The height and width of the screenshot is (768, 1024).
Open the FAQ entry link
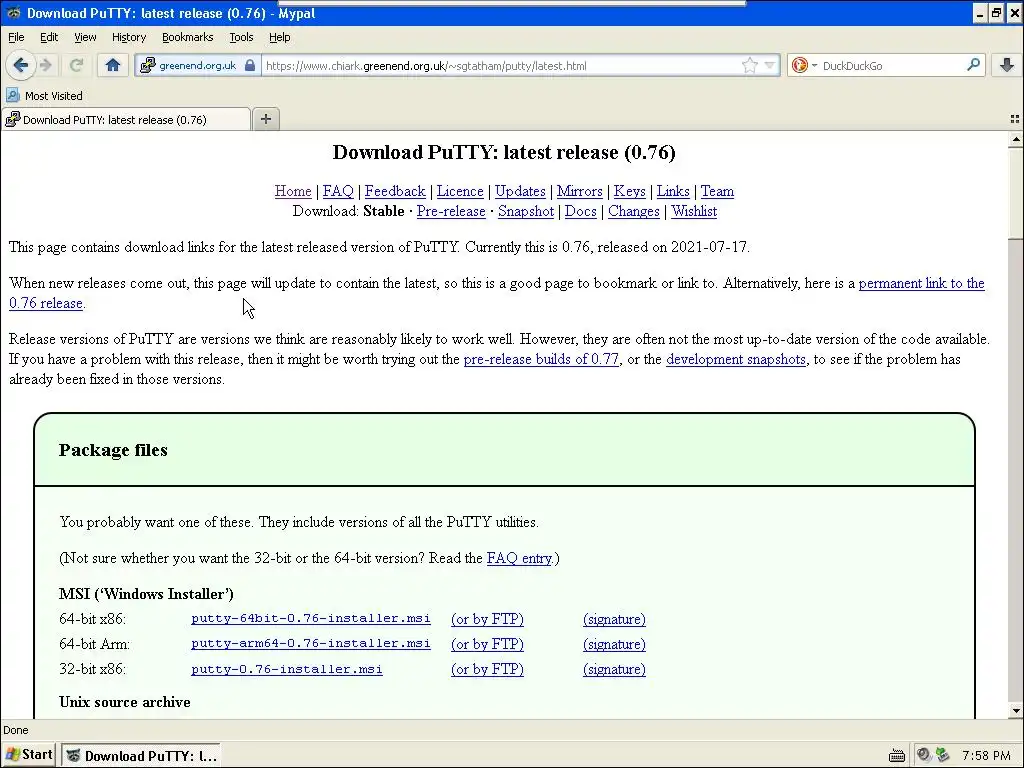(x=519, y=558)
